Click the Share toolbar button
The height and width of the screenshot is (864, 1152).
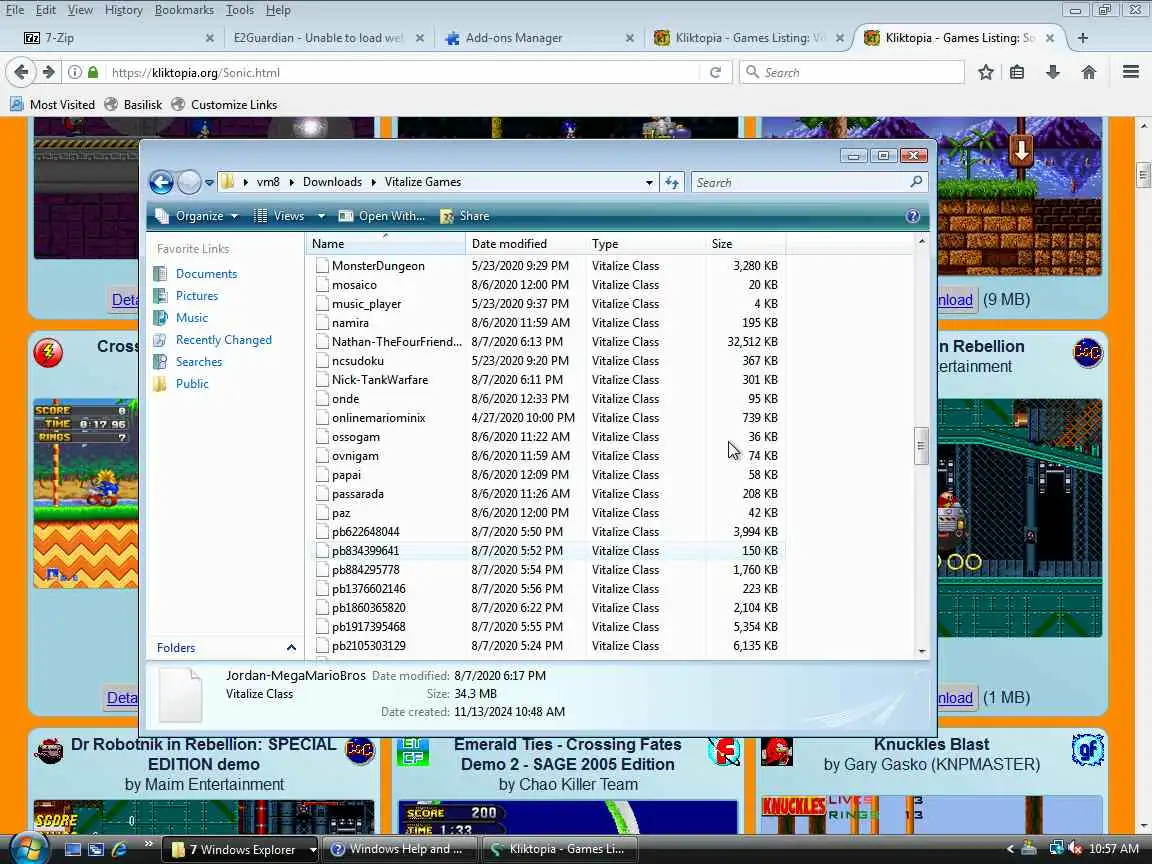[x=464, y=216]
